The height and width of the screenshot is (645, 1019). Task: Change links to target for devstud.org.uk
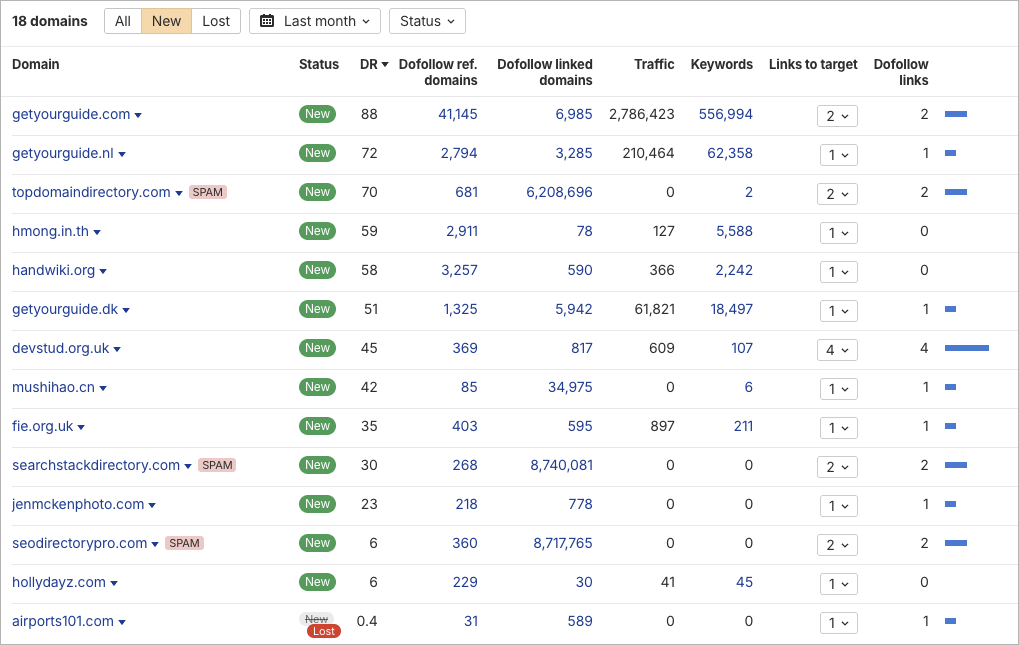point(837,349)
